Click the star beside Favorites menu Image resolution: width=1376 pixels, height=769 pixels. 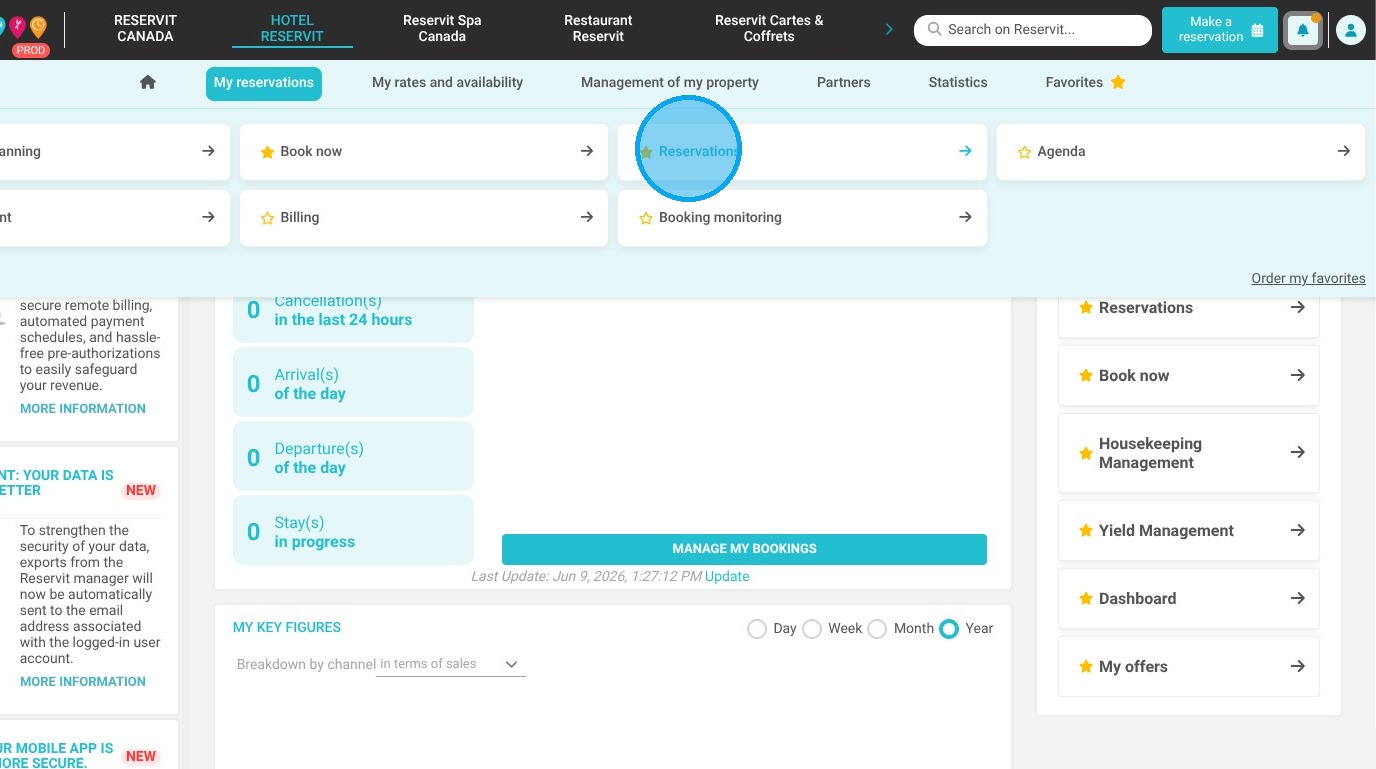pyautogui.click(x=1118, y=82)
